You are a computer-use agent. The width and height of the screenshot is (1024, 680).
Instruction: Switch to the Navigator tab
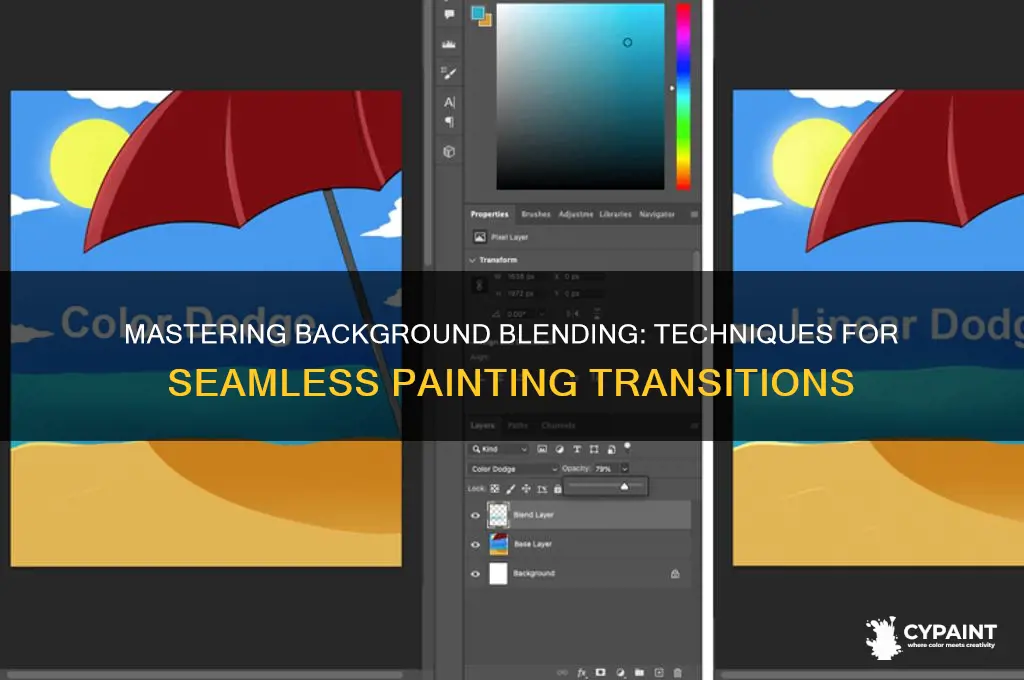[x=656, y=214]
